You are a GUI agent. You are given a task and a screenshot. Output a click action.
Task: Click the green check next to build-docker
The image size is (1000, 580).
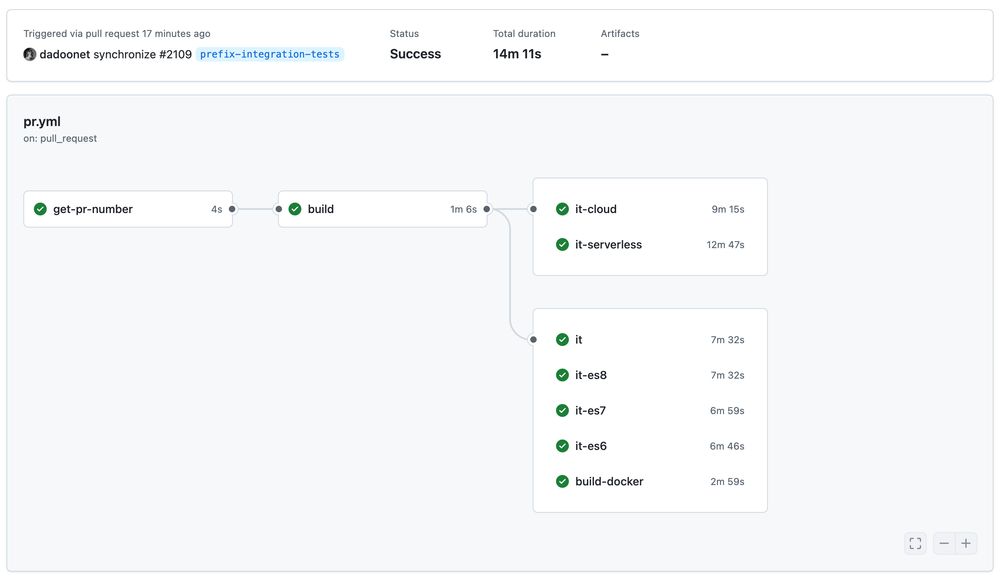pos(562,481)
